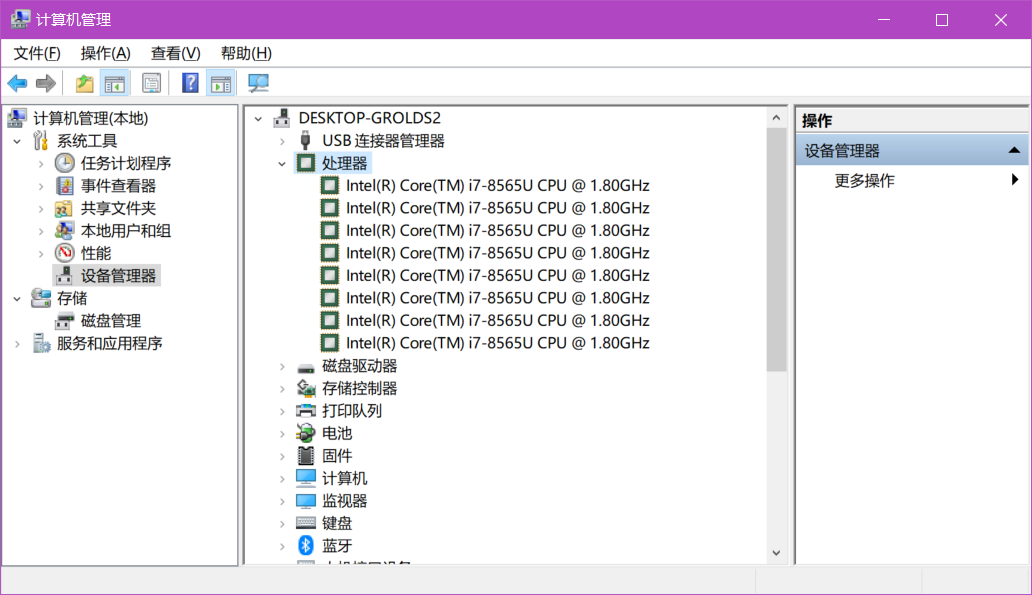
Task: Click the monitor (监视器) category icon
Action: pos(305,501)
